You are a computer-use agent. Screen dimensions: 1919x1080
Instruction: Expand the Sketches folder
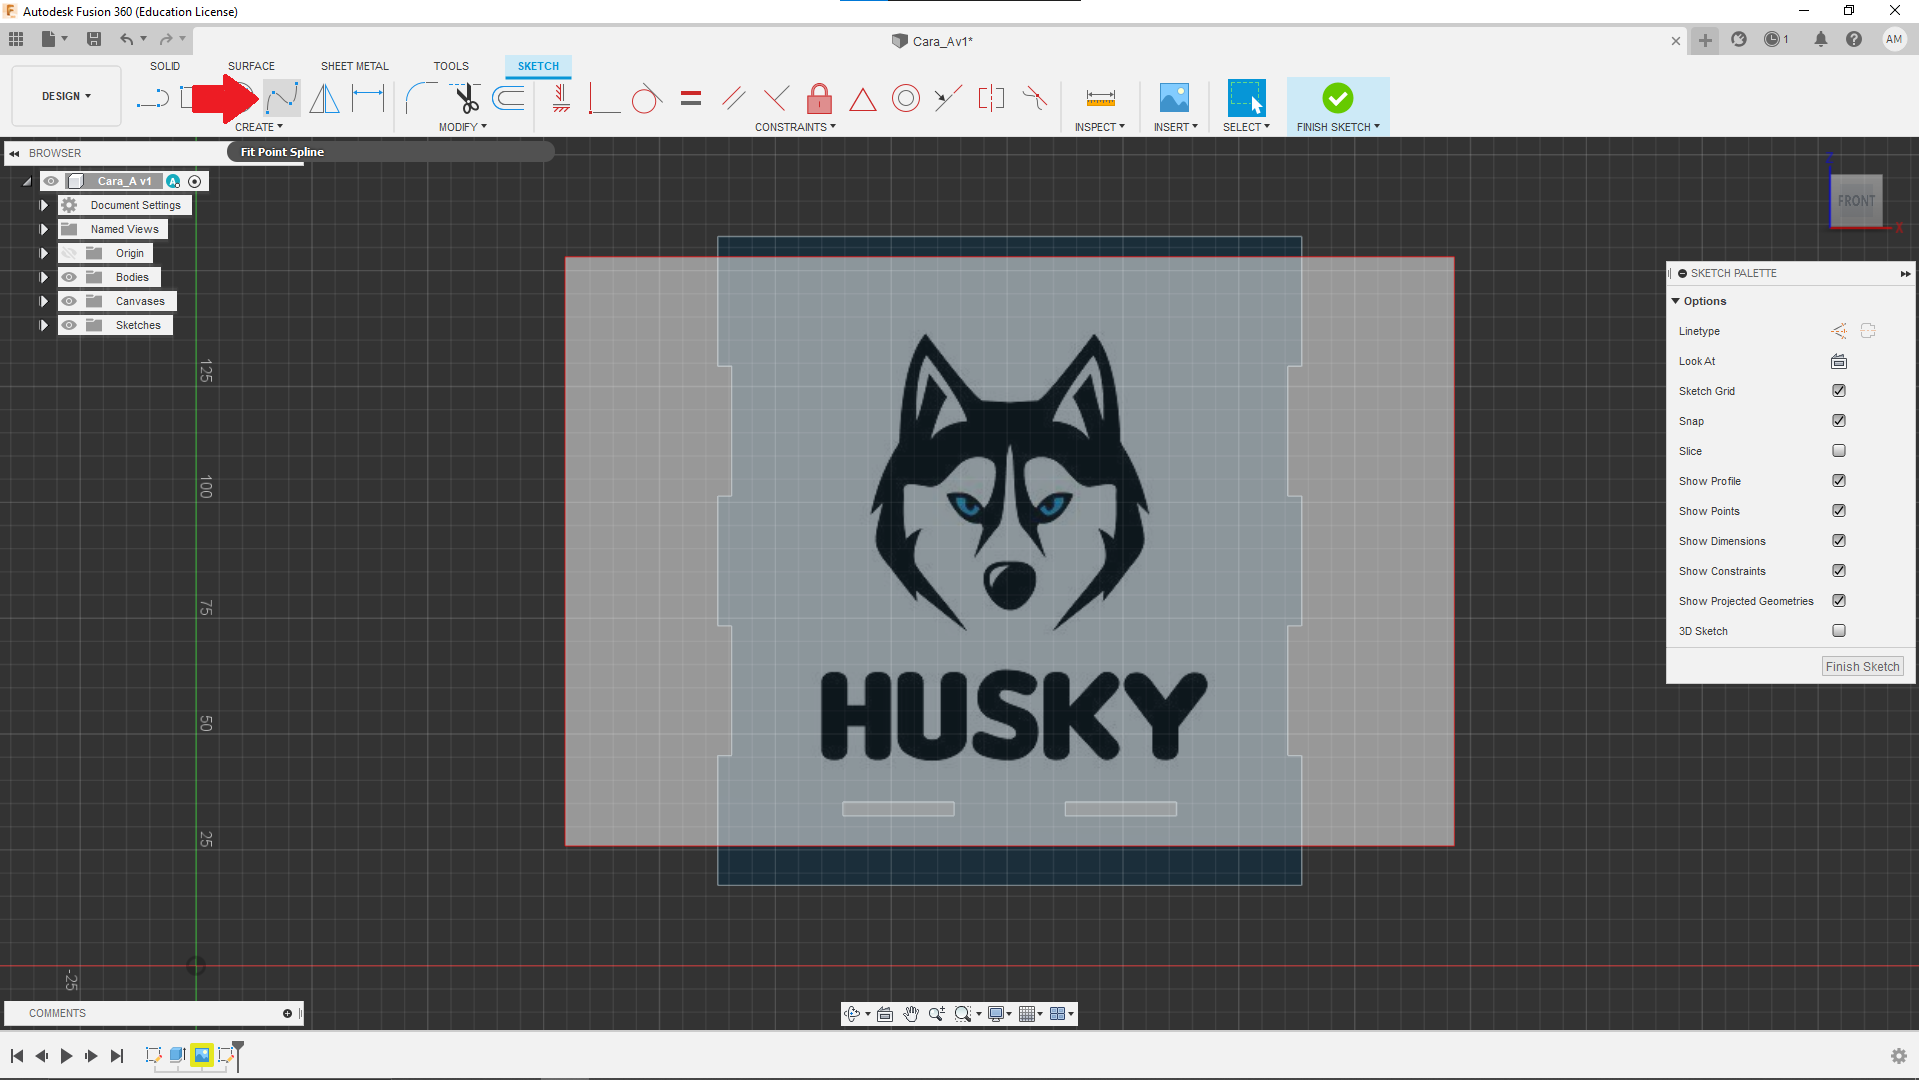[x=44, y=325]
